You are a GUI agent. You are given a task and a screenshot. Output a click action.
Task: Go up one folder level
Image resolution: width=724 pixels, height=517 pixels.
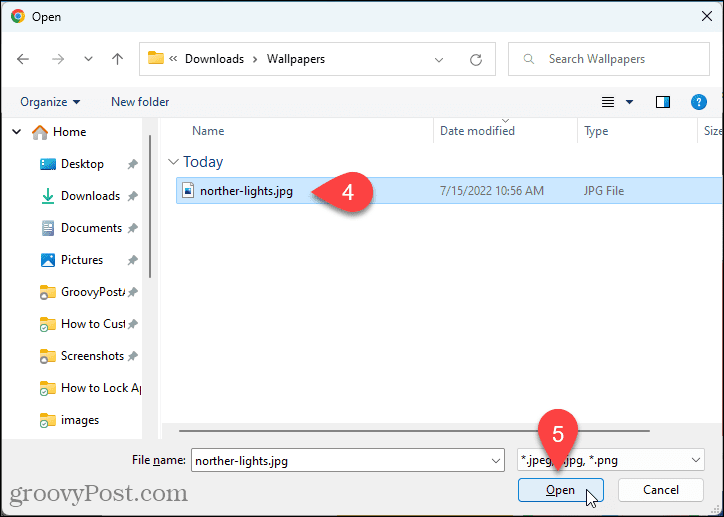pyautogui.click(x=117, y=59)
